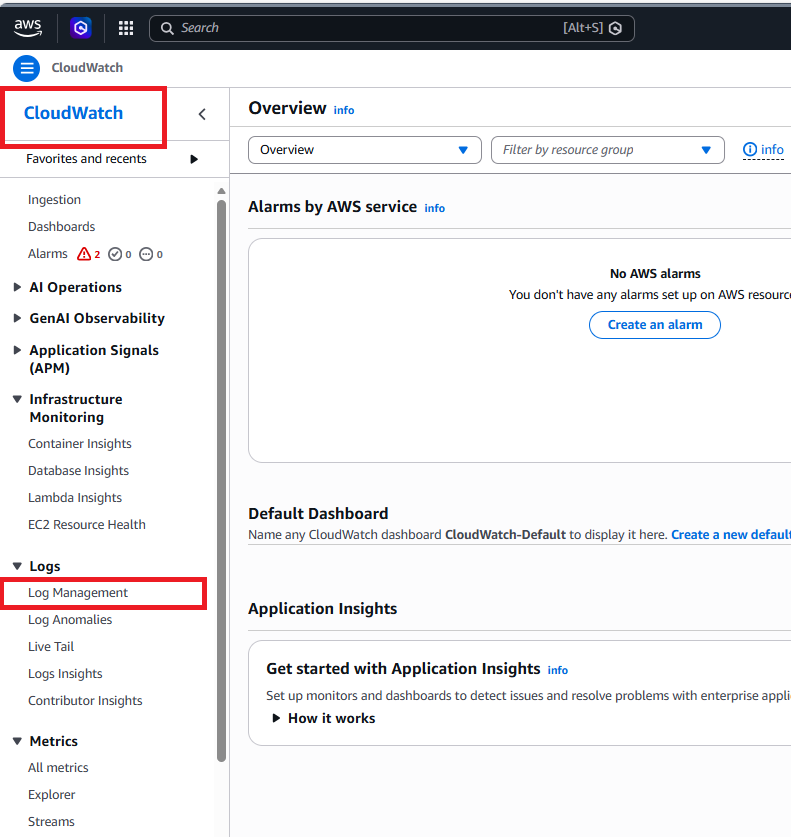
Task: Expand the AI Operations section
Action: 18,287
